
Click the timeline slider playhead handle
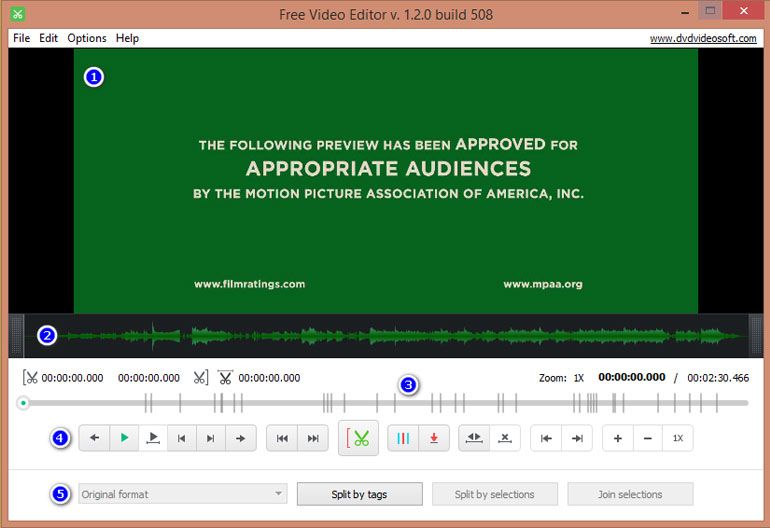pos(22,403)
